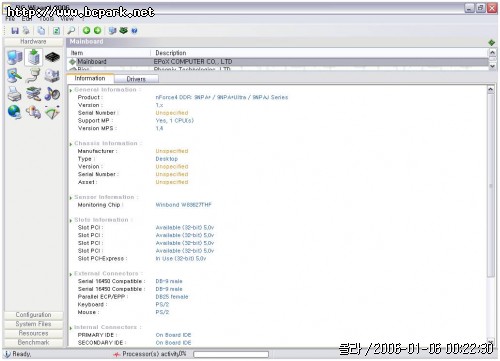Open the File menu
Viewport: 500px width, 361px height.
point(10,19)
